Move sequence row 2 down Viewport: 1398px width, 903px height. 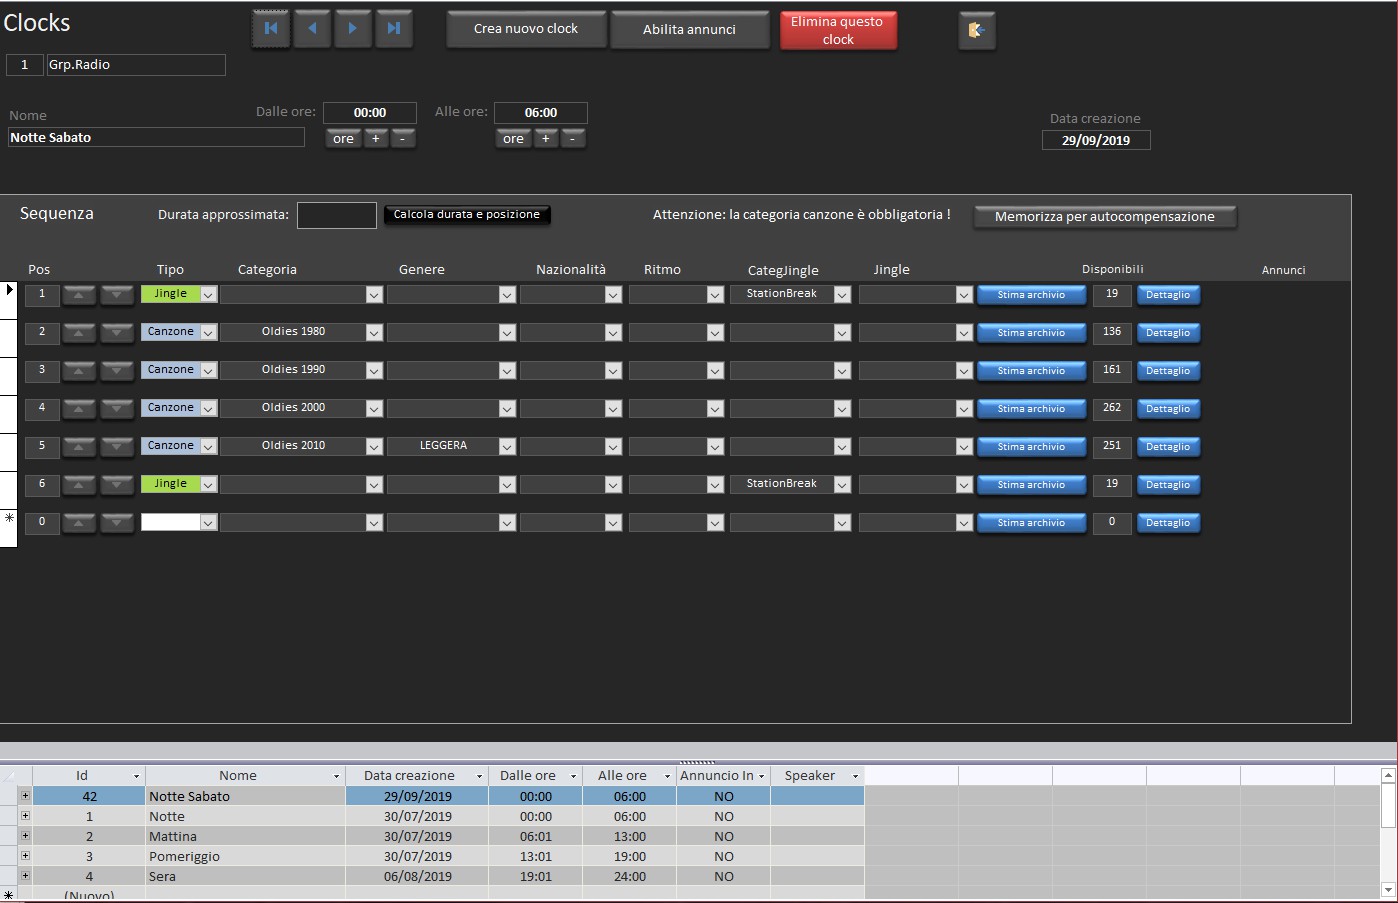[117, 332]
